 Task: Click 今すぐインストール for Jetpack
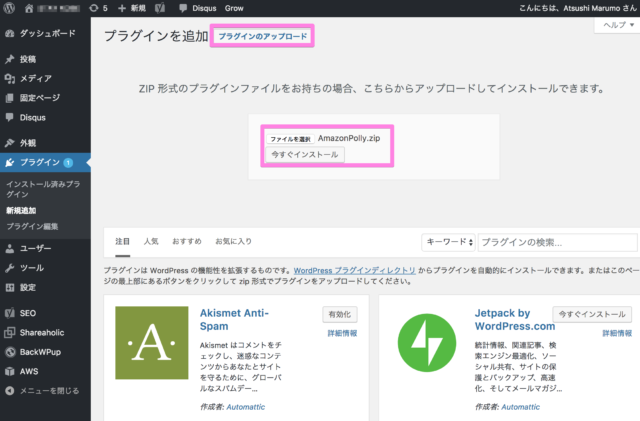592,314
